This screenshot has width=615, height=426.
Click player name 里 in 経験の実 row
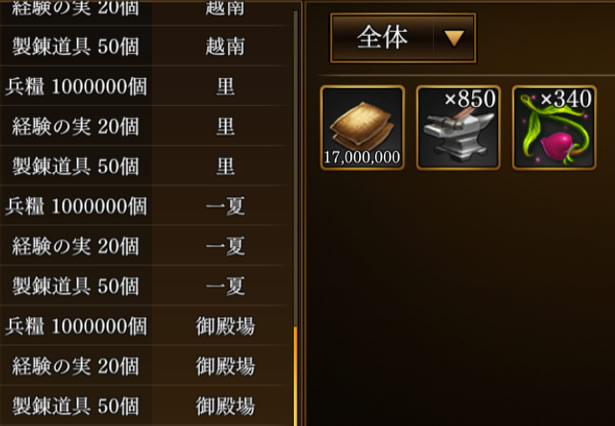(x=225, y=126)
